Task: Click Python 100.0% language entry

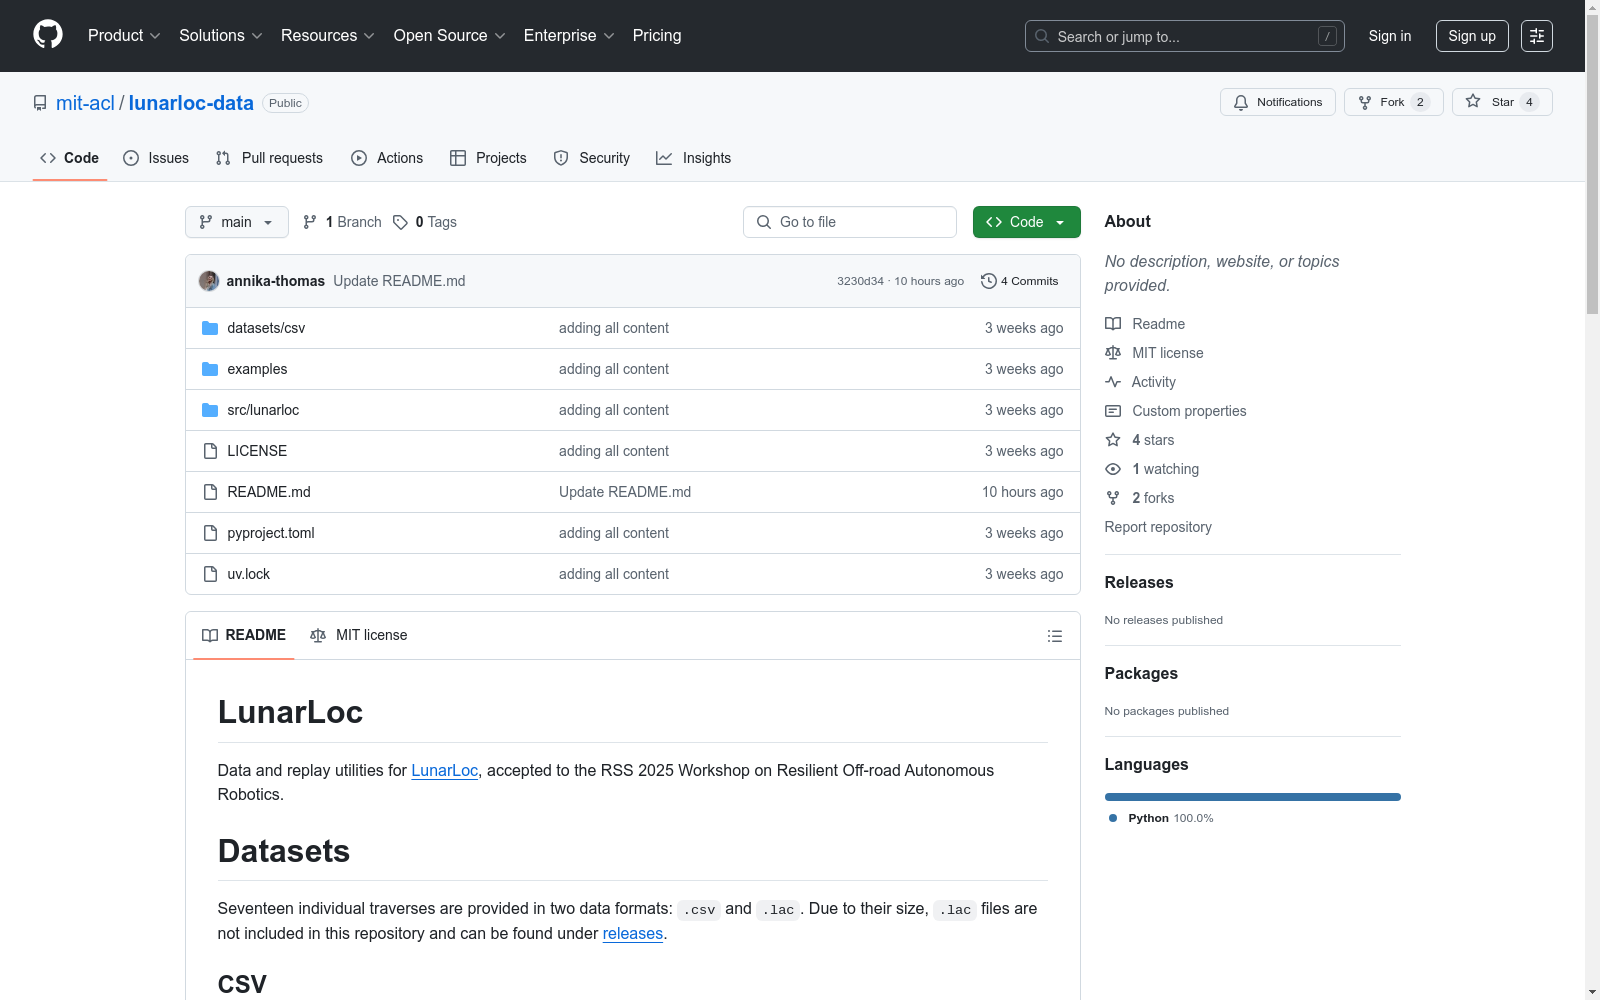Action: 1161,818
